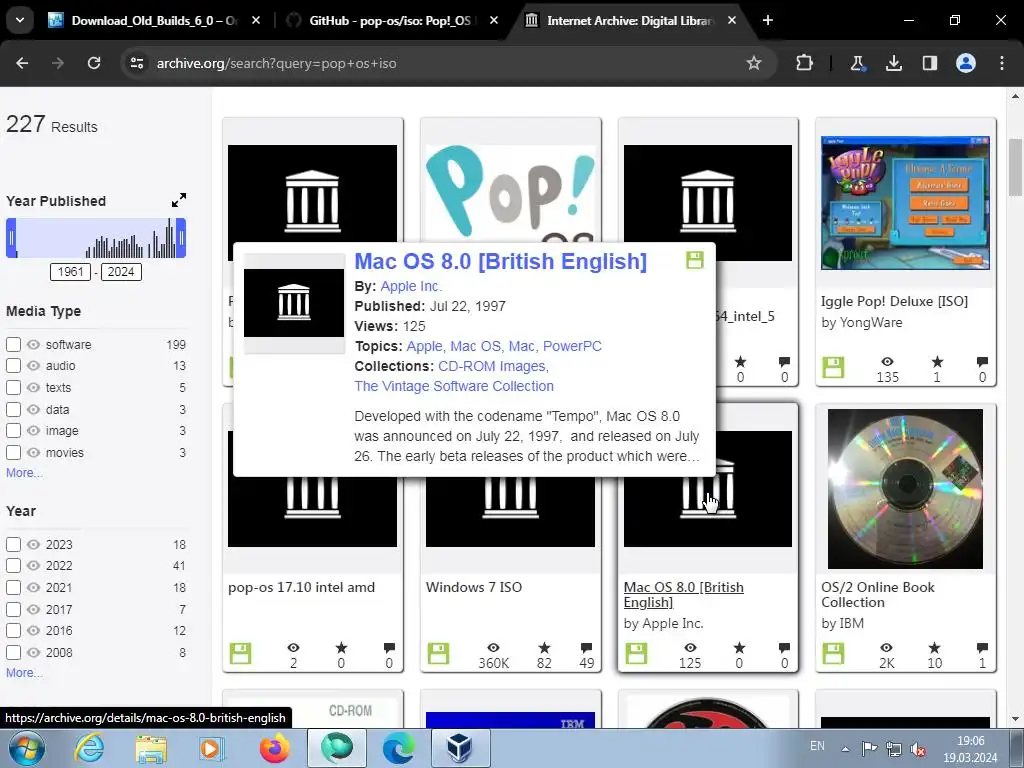Select the Internet Archive tab

click(630, 20)
